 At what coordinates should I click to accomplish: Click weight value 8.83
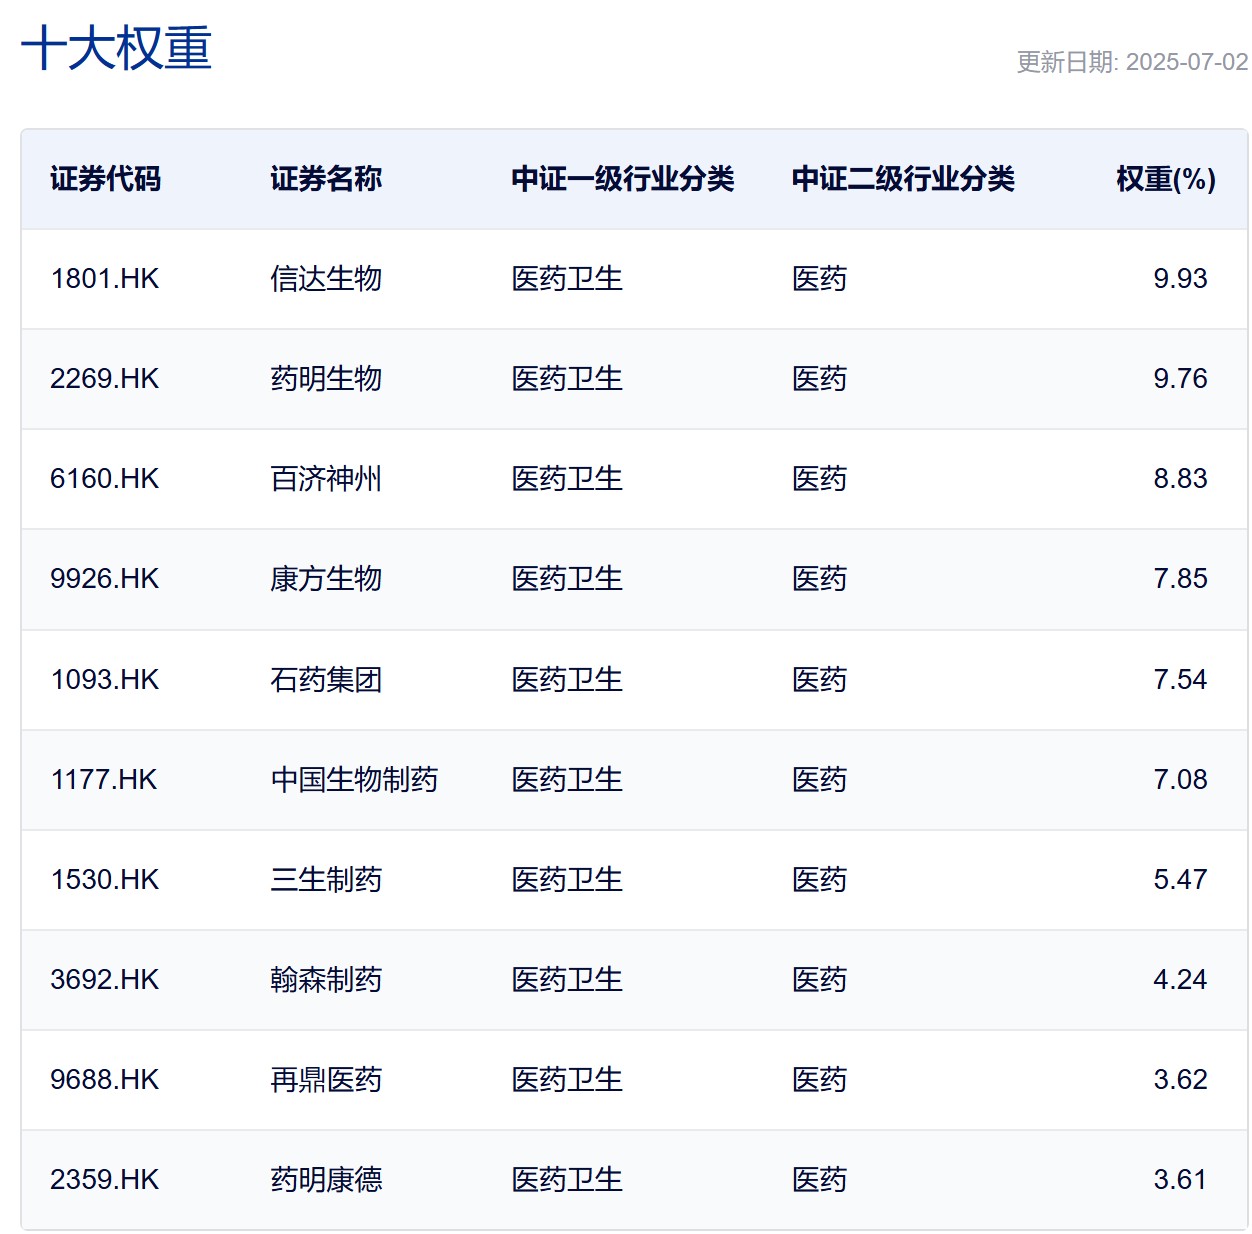[x=1180, y=478]
